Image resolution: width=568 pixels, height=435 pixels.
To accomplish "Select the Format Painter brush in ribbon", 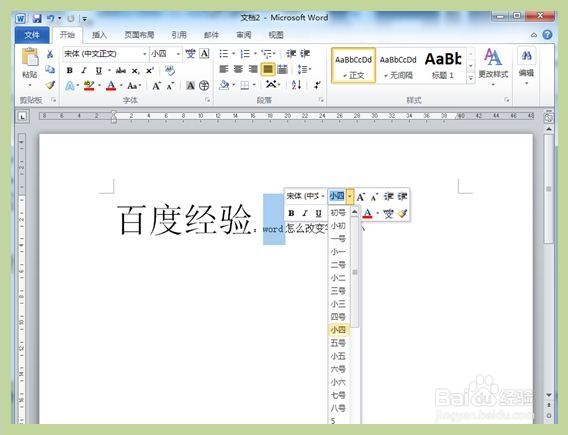I will pyautogui.click(x=50, y=85).
